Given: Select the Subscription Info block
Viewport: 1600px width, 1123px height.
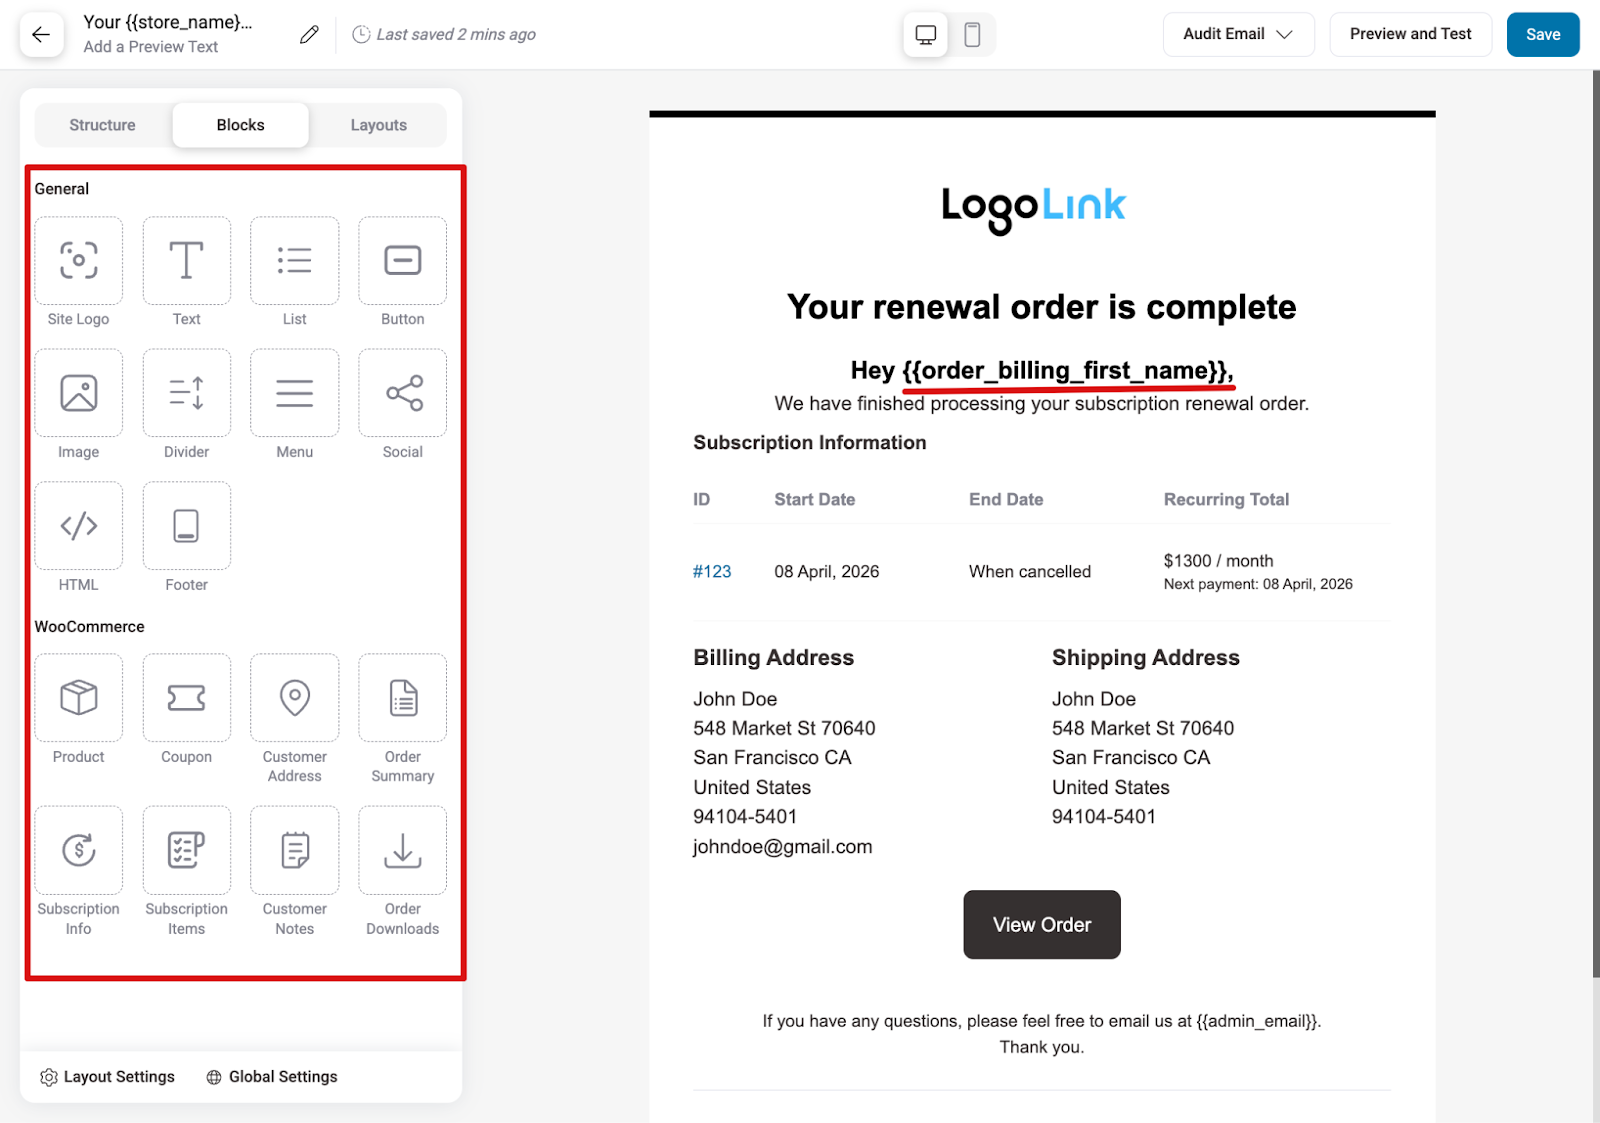Looking at the screenshot, I should 78,850.
